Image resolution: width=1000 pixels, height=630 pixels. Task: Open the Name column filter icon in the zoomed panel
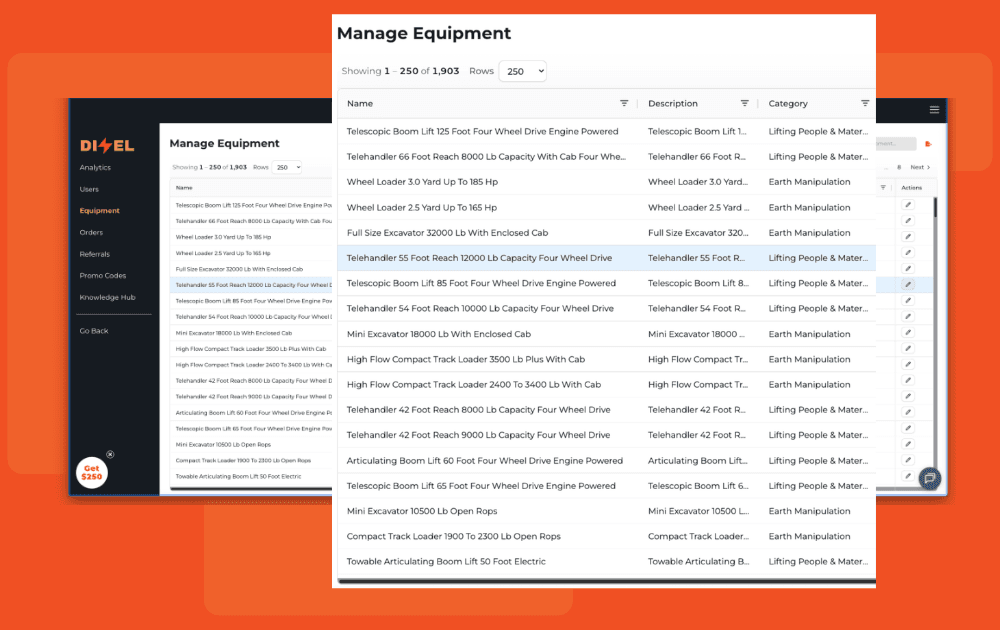tap(624, 103)
